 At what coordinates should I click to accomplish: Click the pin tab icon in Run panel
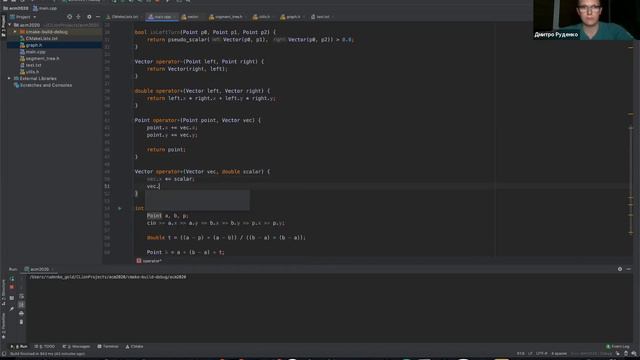pyautogui.click(x=12, y=309)
